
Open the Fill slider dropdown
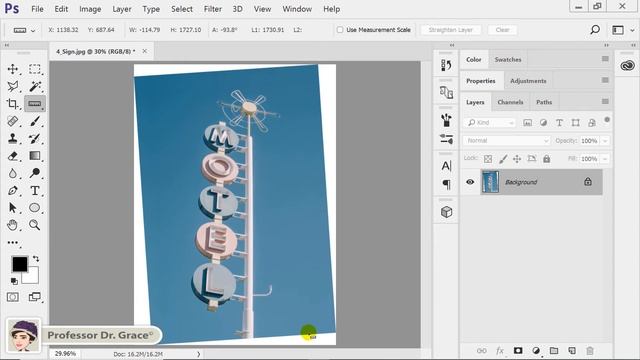(x=605, y=159)
